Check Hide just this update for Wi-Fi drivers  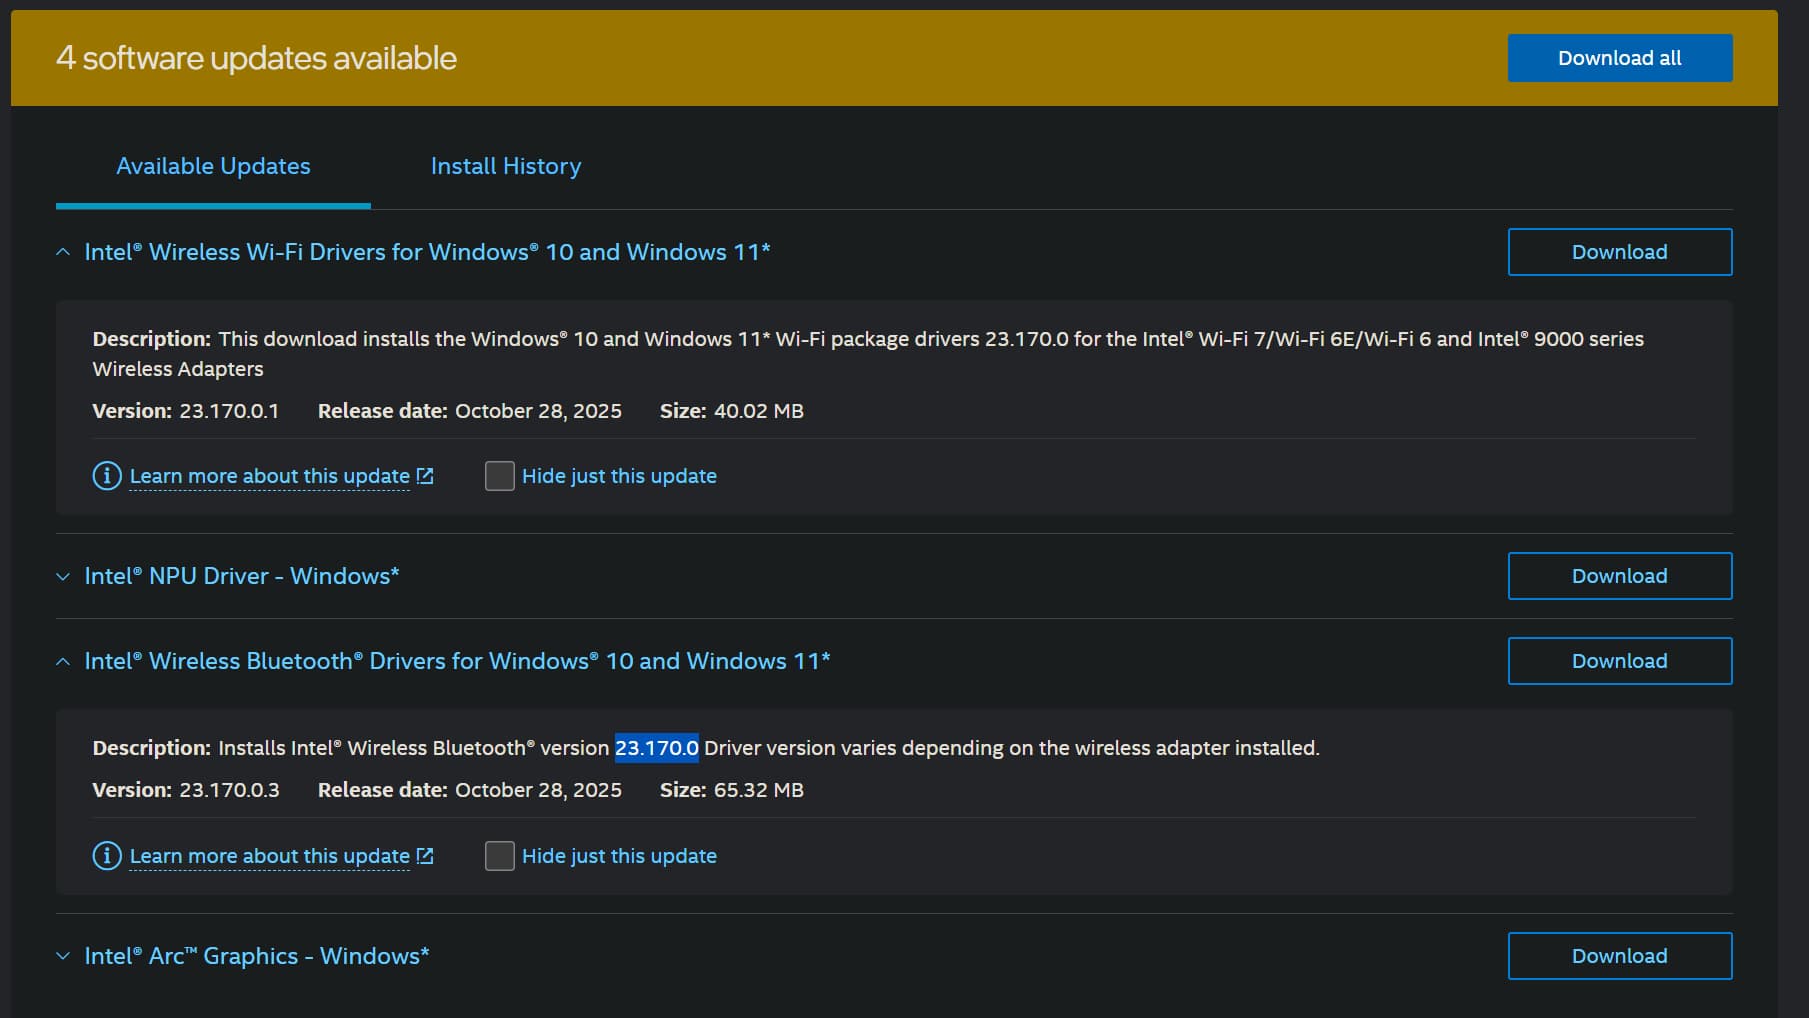[499, 475]
